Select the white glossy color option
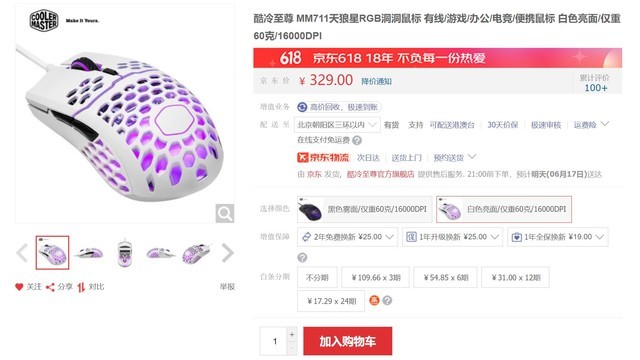This screenshot has height=360, width=640. [504, 209]
